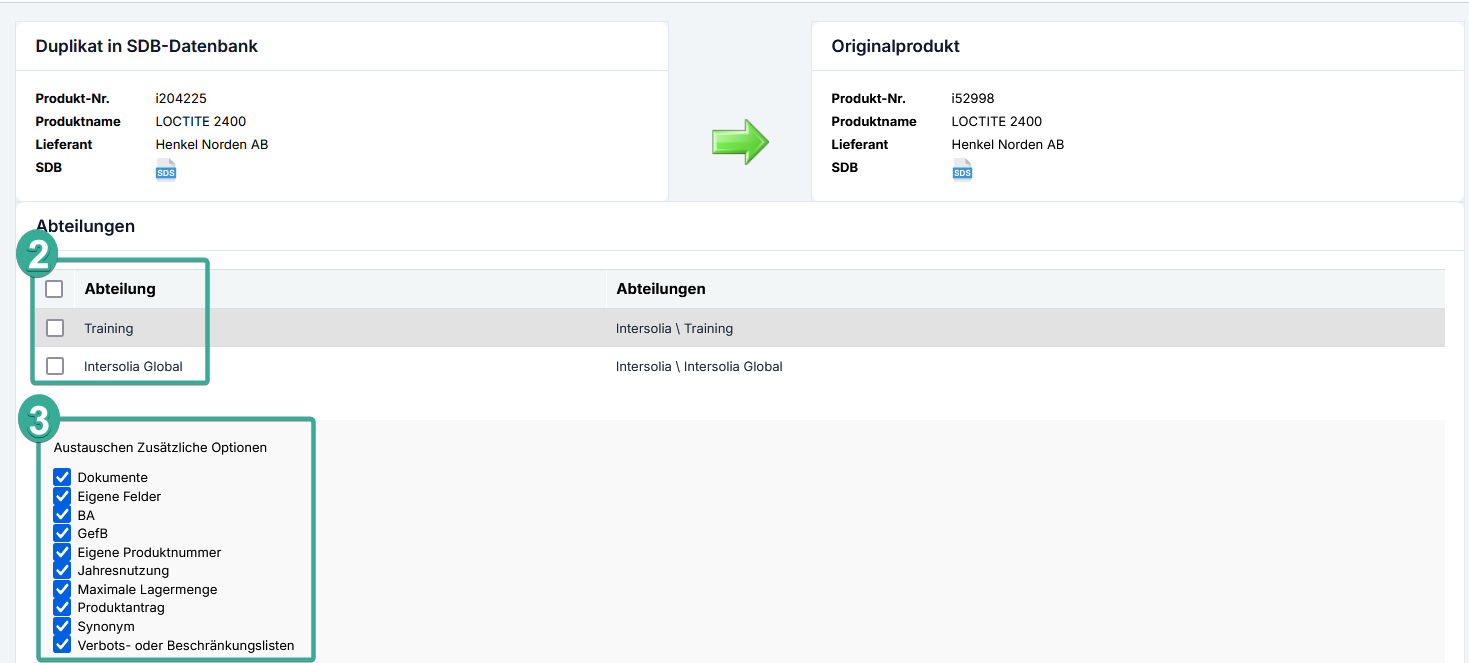This screenshot has width=1469, height=663.
Task: Click product number i52998
Action: point(973,98)
